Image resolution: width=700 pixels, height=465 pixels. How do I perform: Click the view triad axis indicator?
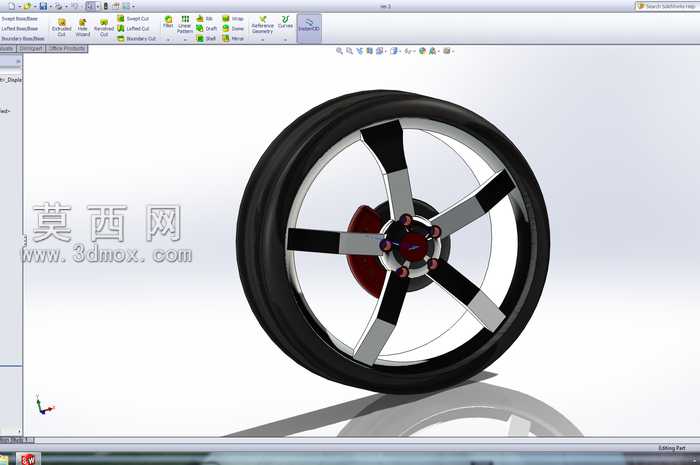44,405
